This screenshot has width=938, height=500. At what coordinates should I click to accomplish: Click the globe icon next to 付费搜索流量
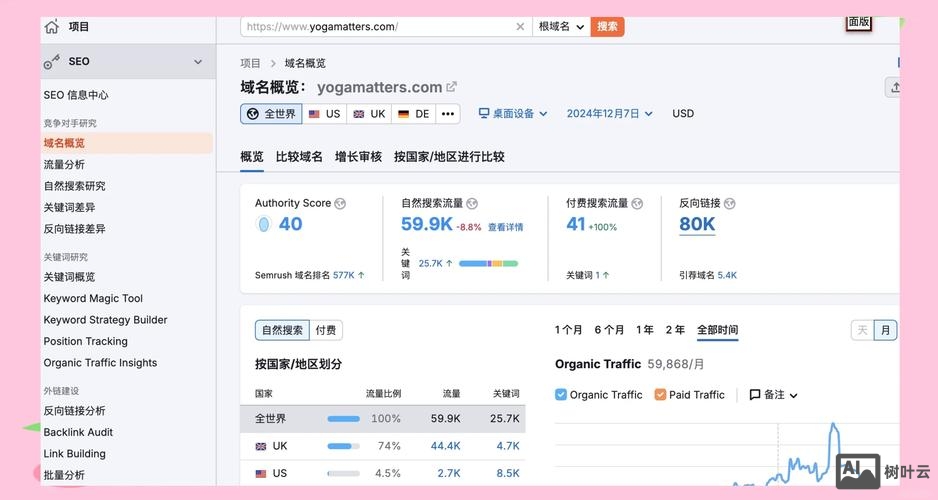pyautogui.click(x=637, y=203)
